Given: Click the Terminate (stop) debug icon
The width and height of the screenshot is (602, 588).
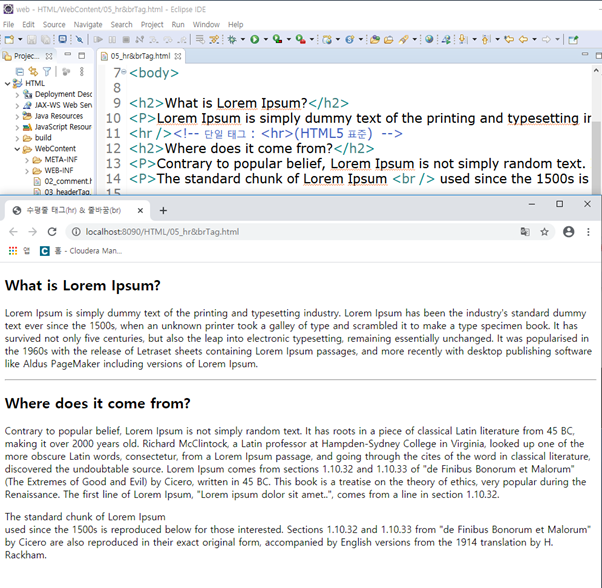Looking at the screenshot, I should [x=126, y=40].
